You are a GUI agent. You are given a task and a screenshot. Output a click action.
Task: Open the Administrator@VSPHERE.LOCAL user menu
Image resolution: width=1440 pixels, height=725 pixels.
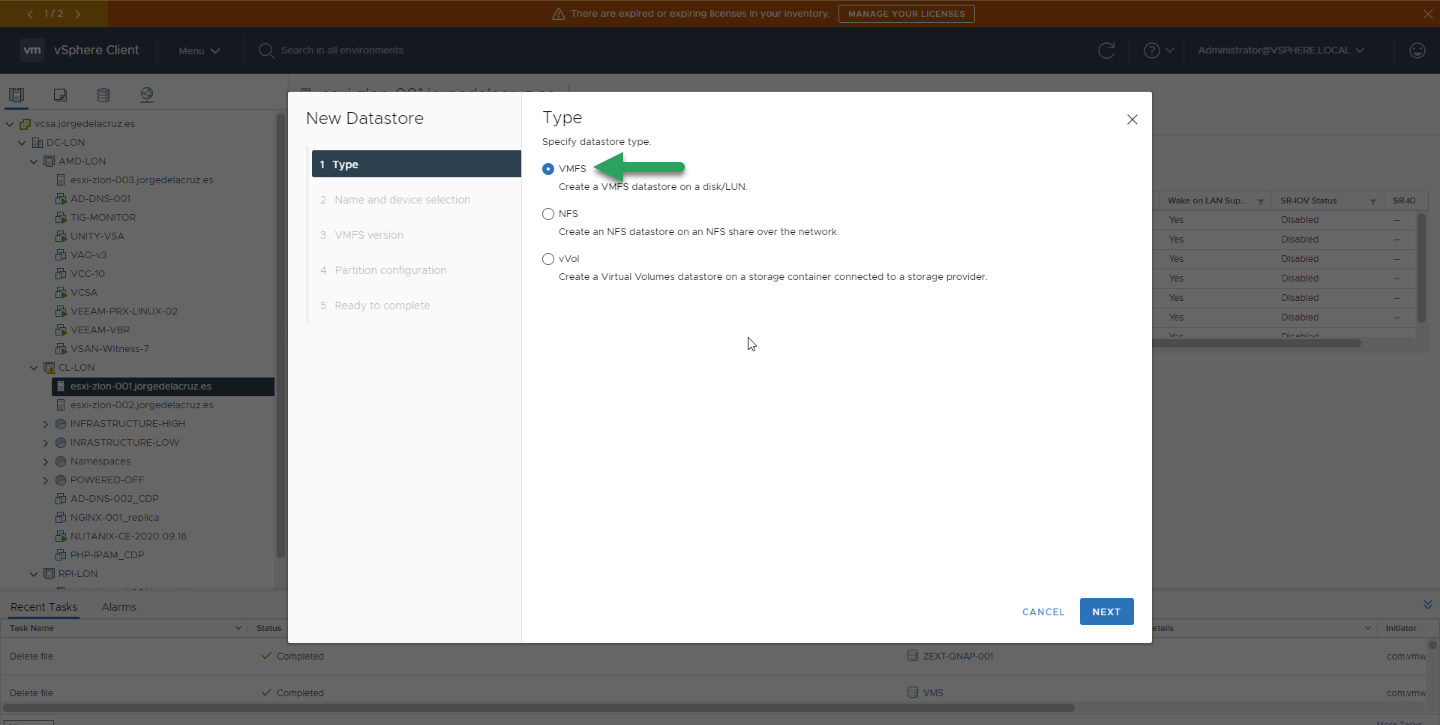(1281, 51)
